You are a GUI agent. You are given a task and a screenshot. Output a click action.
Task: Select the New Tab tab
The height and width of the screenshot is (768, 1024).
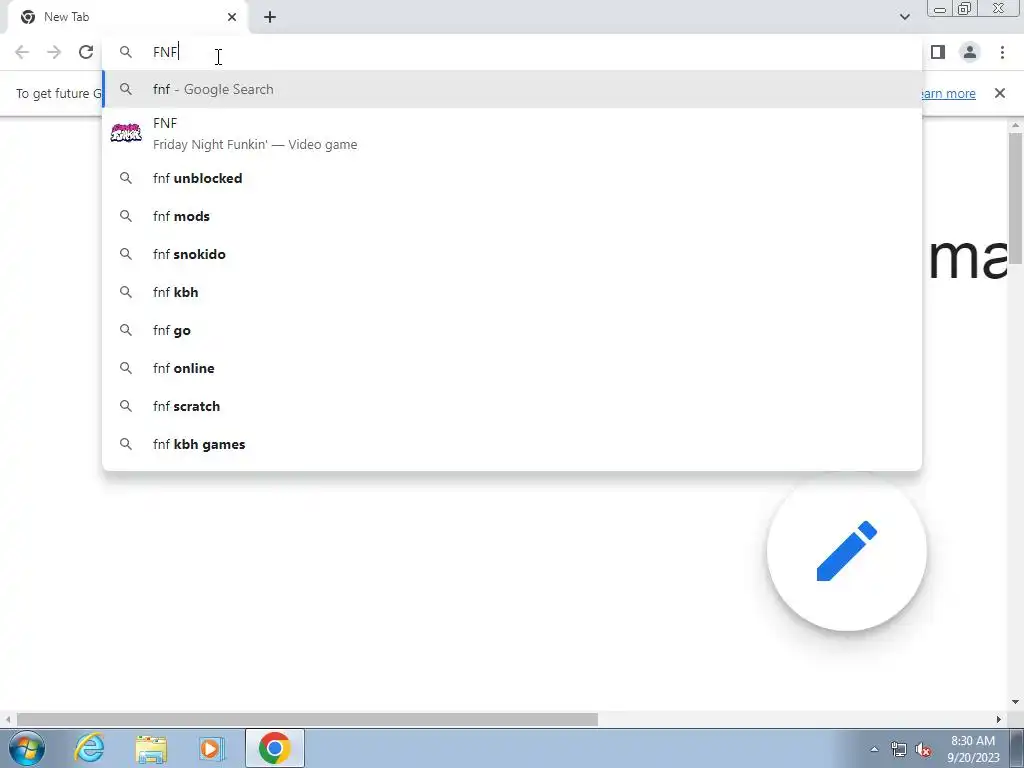tap(128, 18)
